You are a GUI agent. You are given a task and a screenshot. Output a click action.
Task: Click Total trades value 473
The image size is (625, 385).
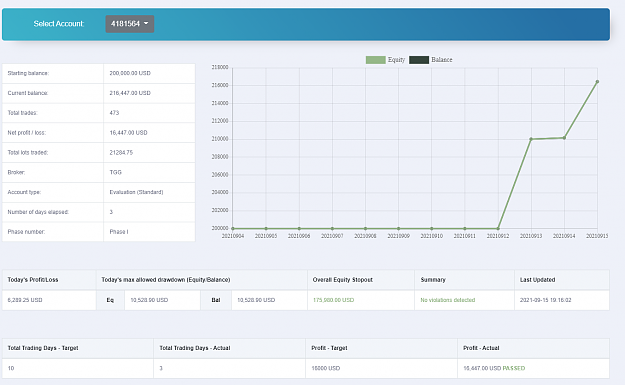pos(114,113)
